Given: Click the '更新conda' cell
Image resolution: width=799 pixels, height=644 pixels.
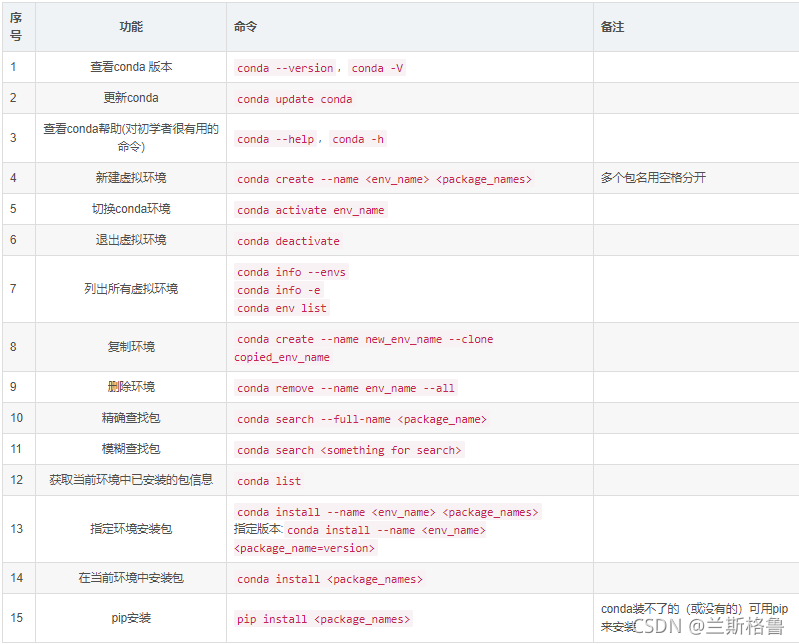Looking at the screenshot, I should [131, 98].
